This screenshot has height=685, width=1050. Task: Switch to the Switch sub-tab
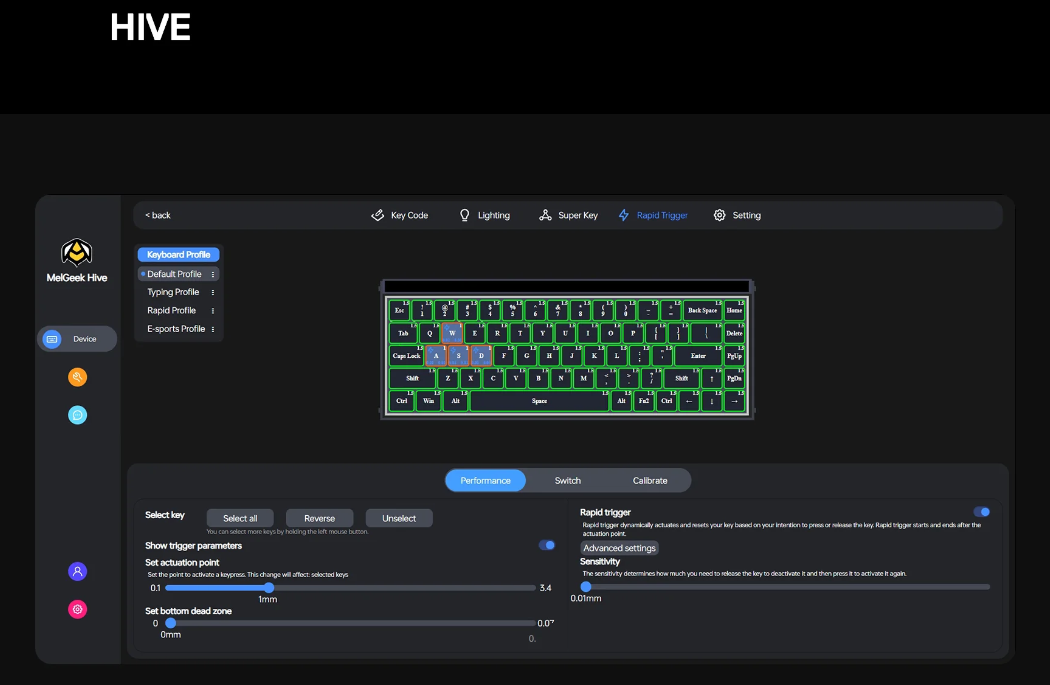568,480
